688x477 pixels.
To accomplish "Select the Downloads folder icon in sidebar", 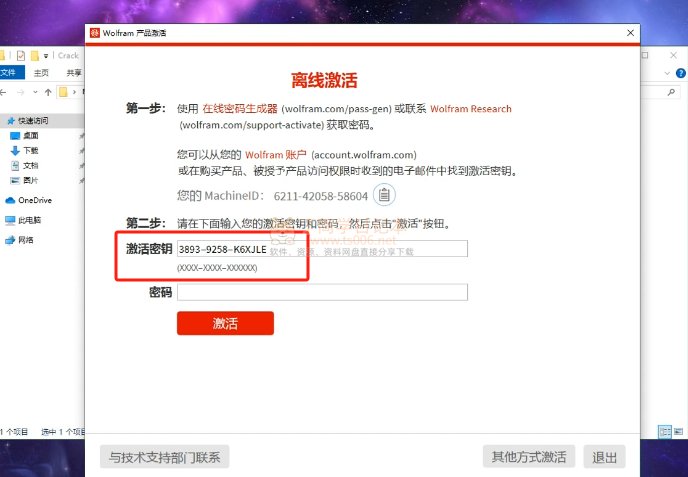I will pos(15,151).
